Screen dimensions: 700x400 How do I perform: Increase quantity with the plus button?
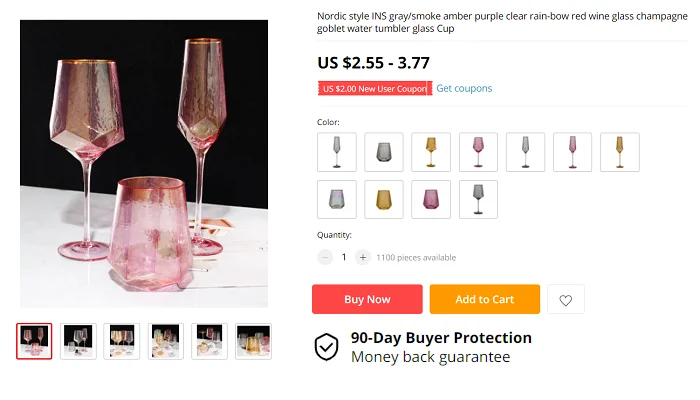[x=363, y=257]
